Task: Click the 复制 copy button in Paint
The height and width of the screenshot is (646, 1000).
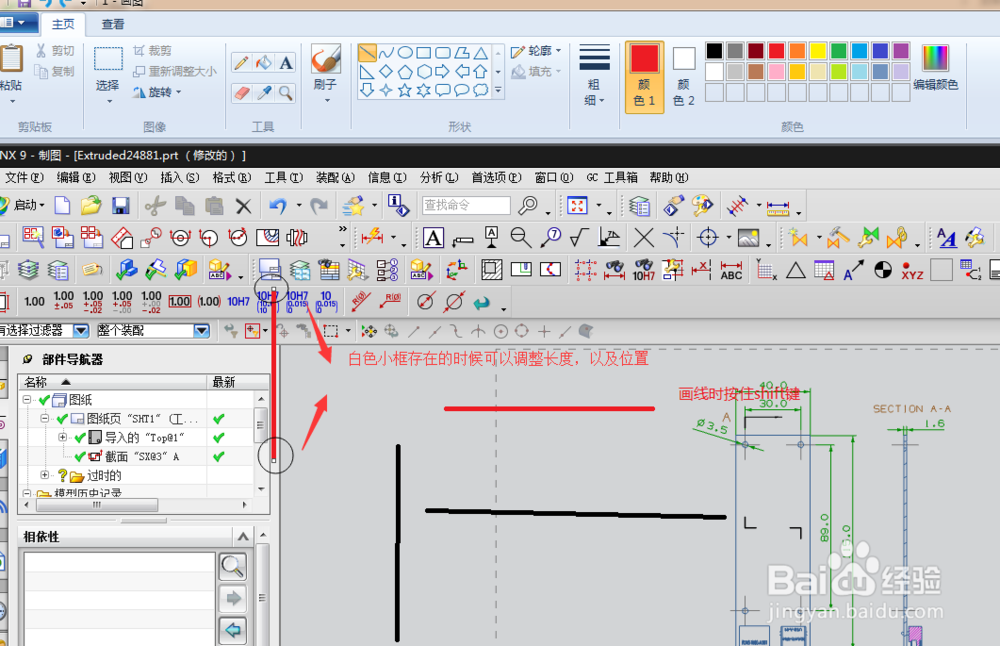Action: point(55,71)
